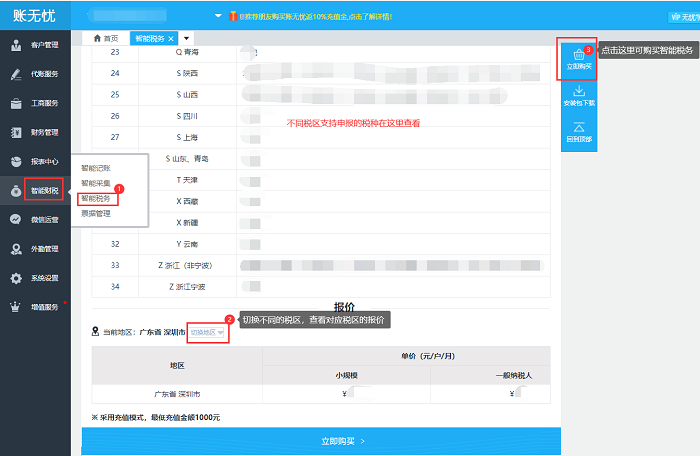Screen dimensions: 700x456
Task: Select 智能税务 in the flyout menu
Action: 96,199
